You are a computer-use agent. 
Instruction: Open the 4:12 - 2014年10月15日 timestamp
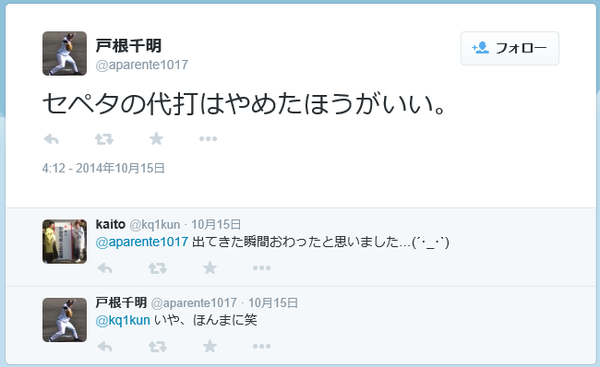coord(103,168)
